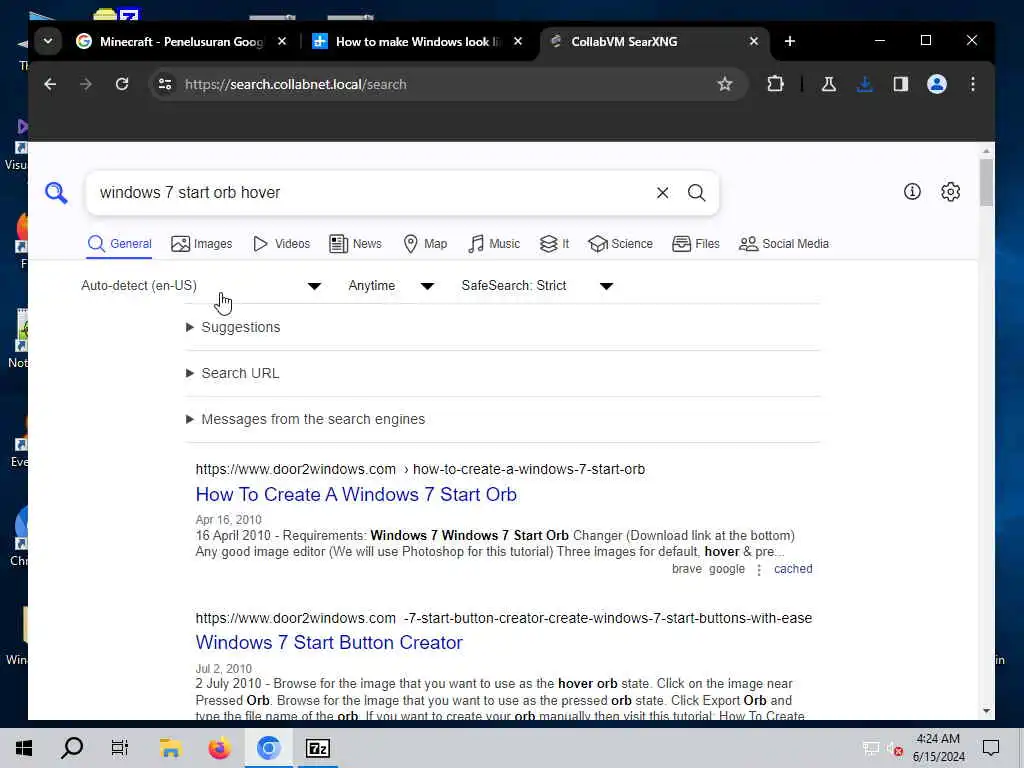The image size is (1024, 768).
Task: Switch to How to make Windows tab
Action: (418, 42)
